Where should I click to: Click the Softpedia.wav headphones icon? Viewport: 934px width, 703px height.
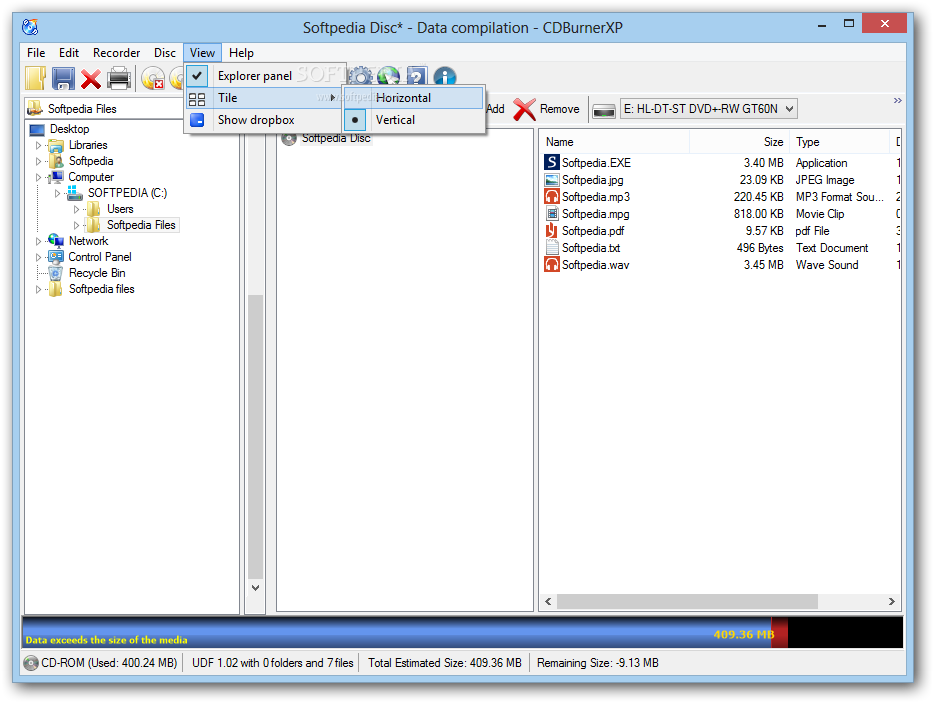(x=552, y=265)
